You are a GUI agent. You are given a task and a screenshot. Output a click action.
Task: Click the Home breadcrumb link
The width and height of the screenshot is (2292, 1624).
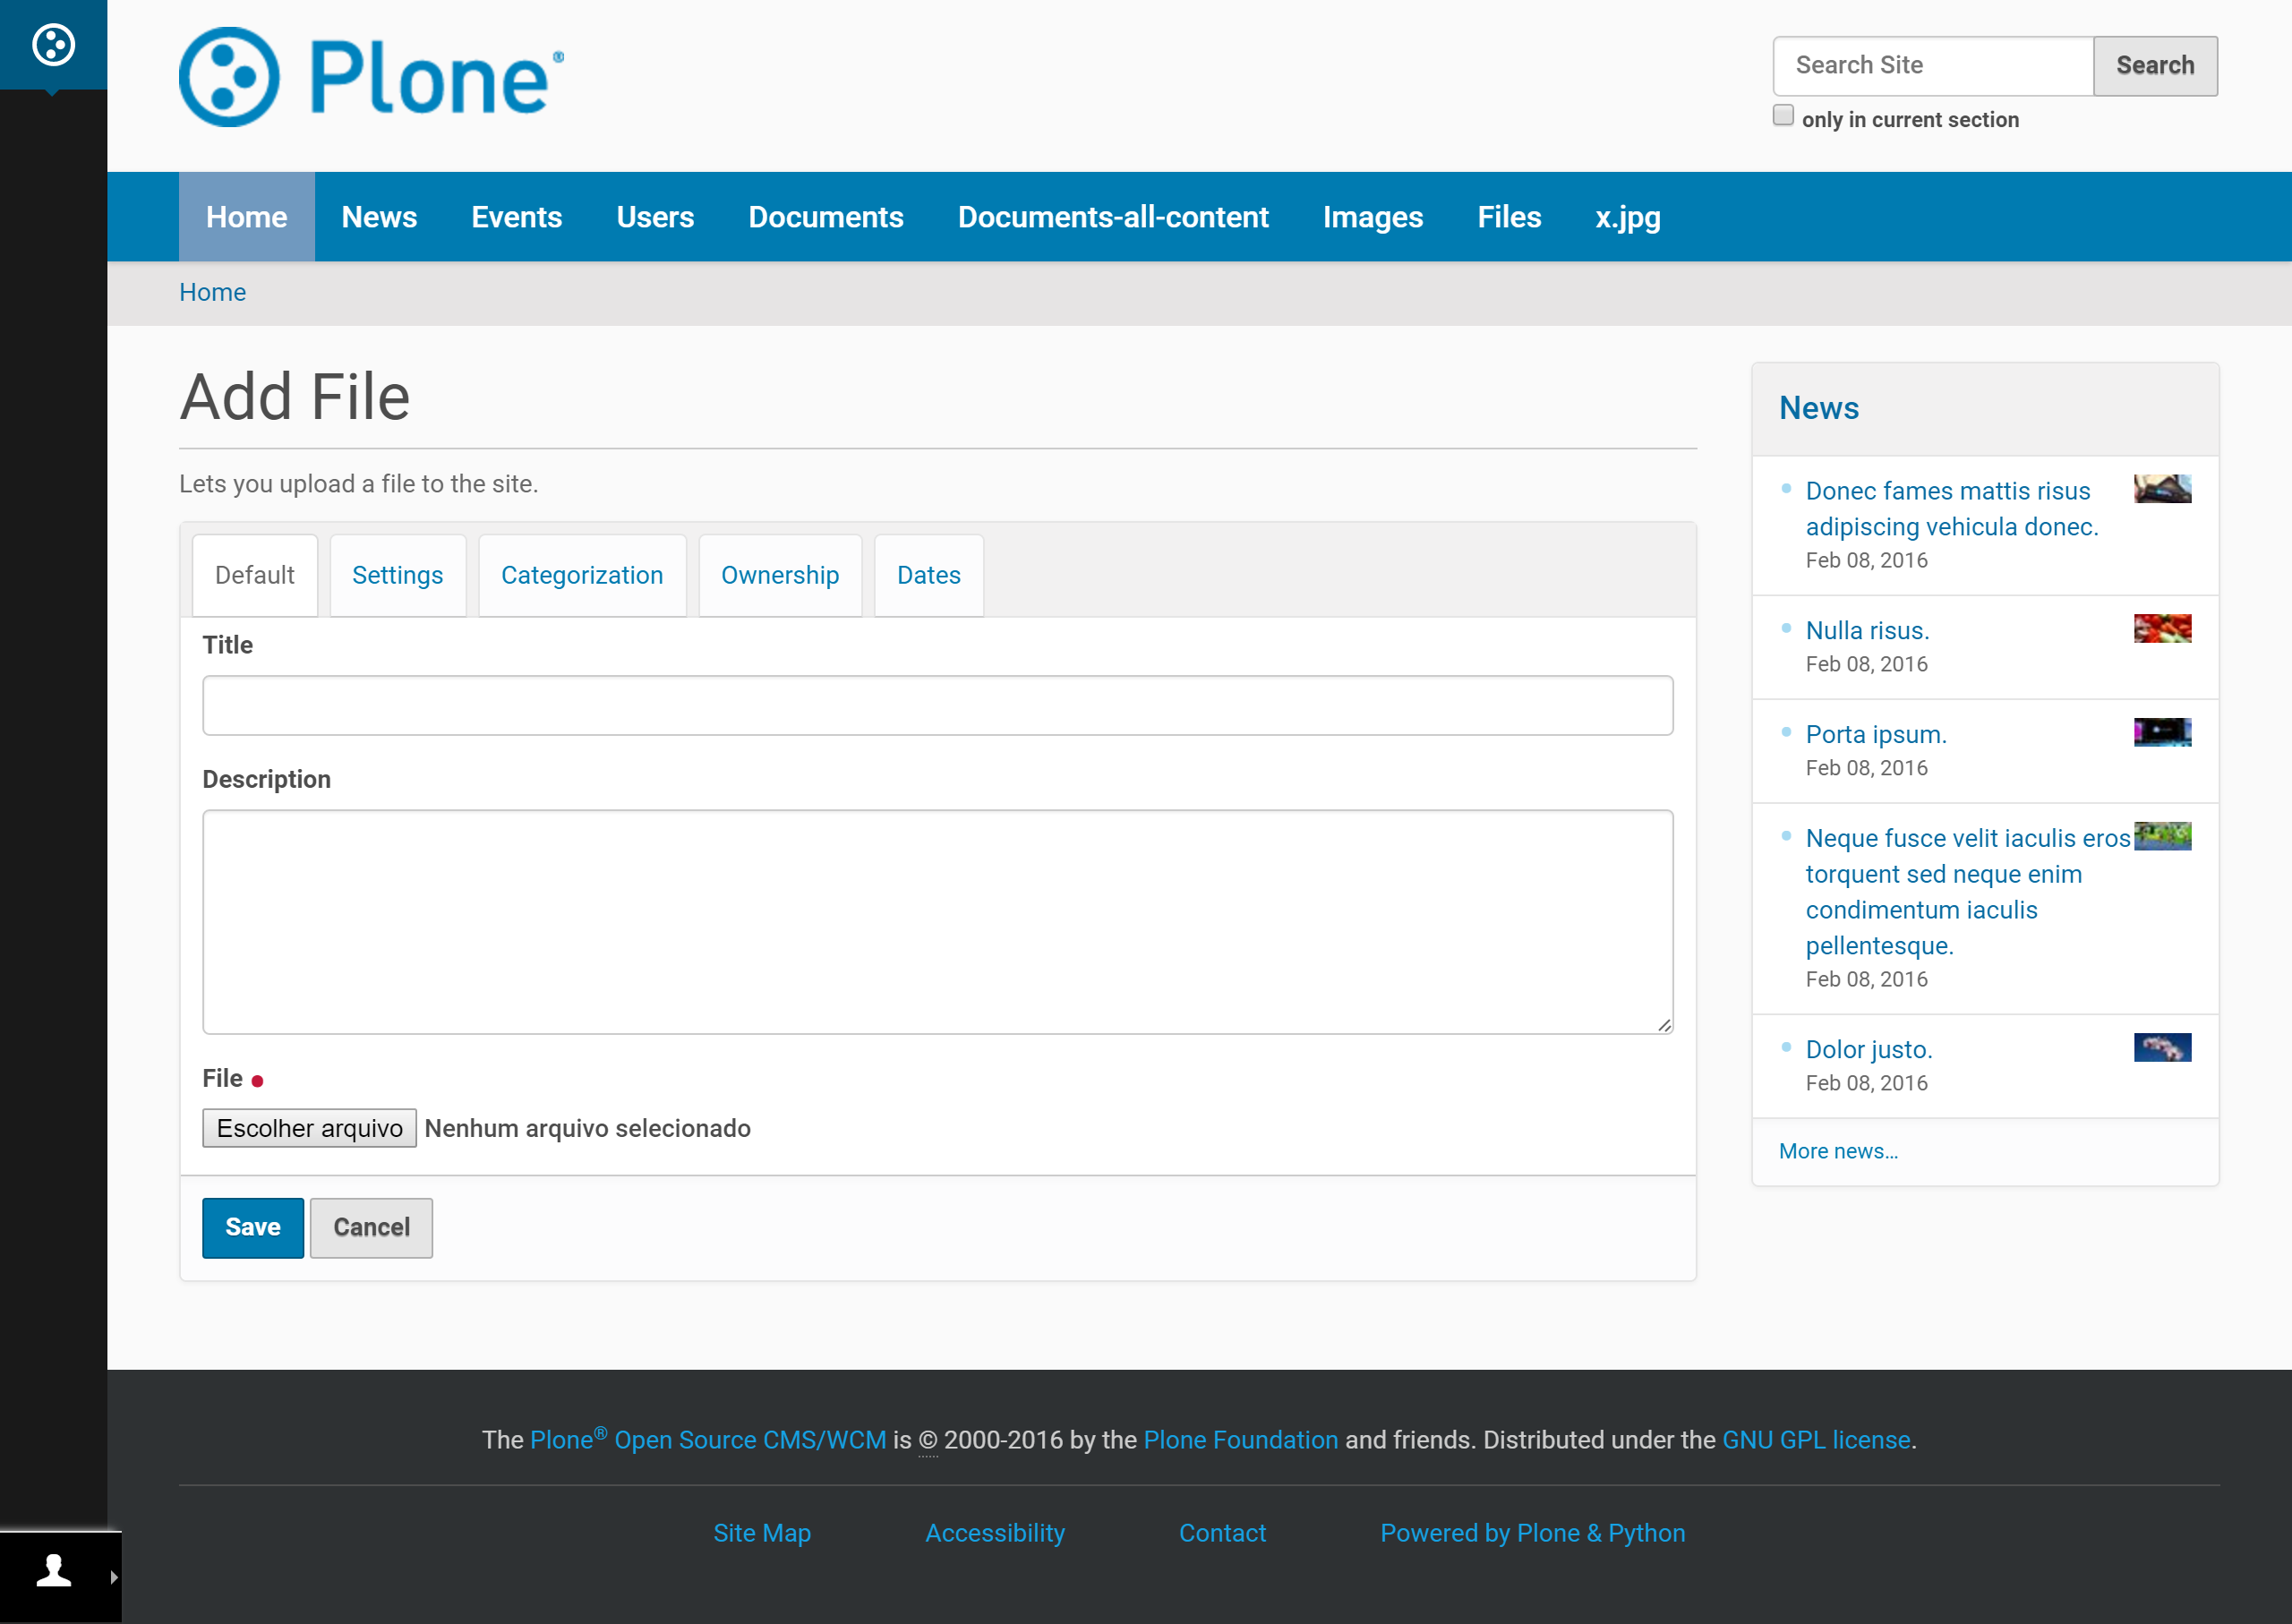click(212, 292)
